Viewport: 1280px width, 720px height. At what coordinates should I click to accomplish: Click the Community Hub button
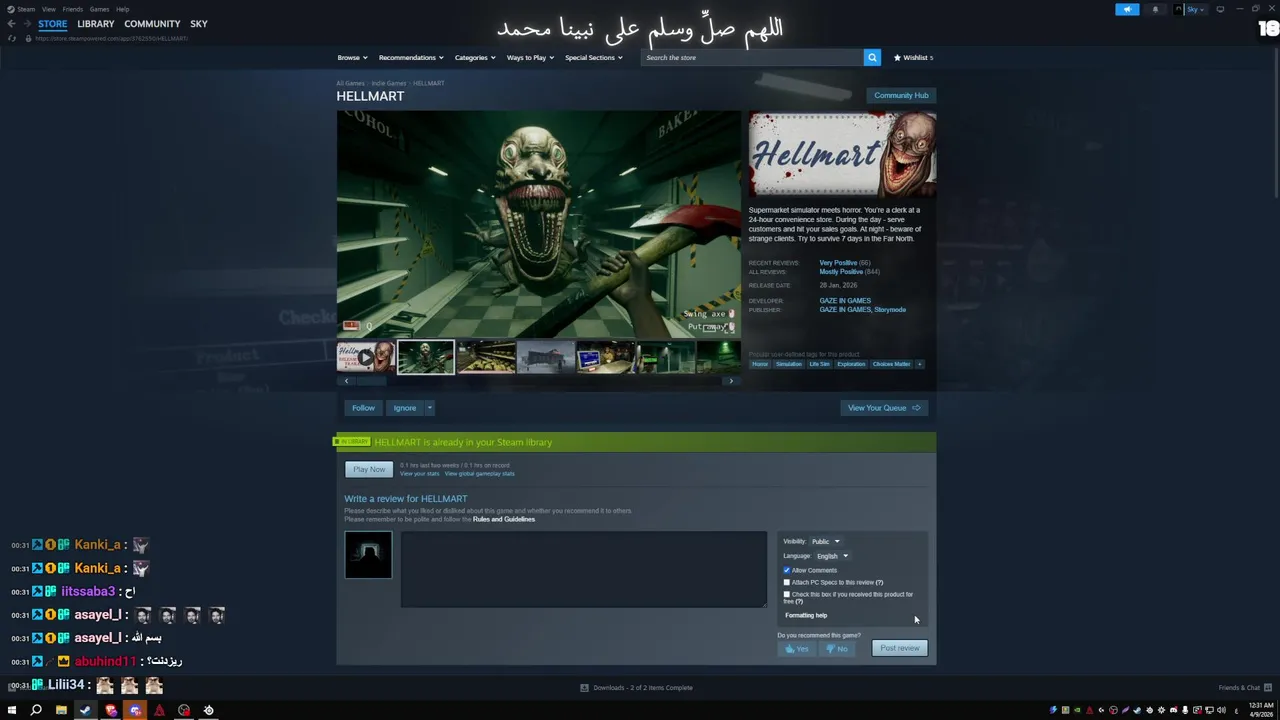pos(901,95)
